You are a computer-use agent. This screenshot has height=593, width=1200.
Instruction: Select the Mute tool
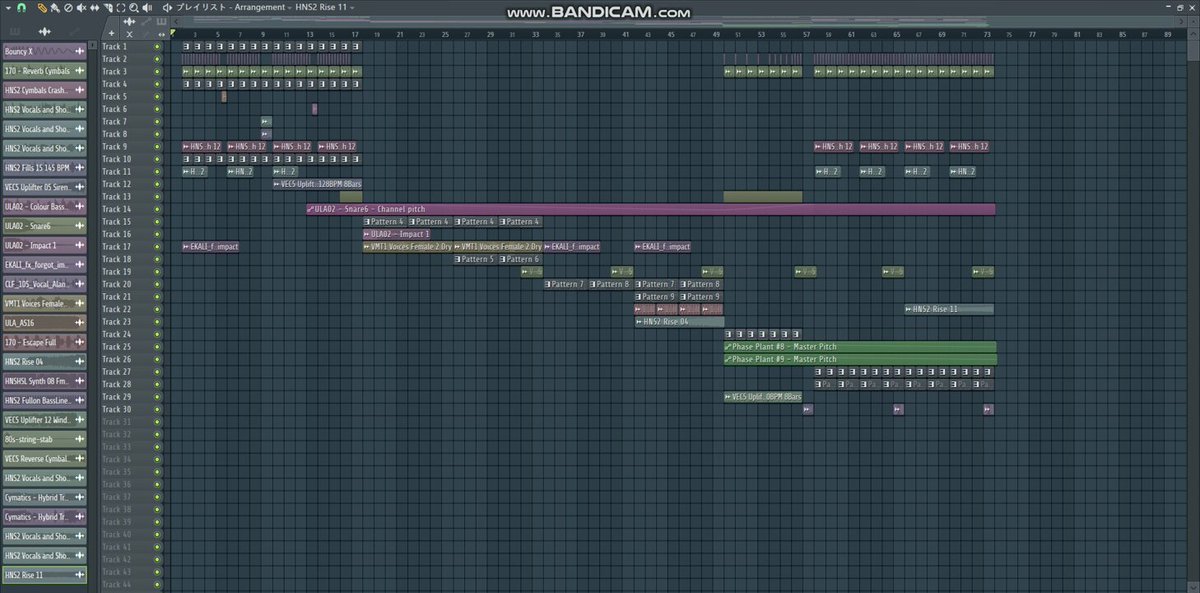click(81, 7)
